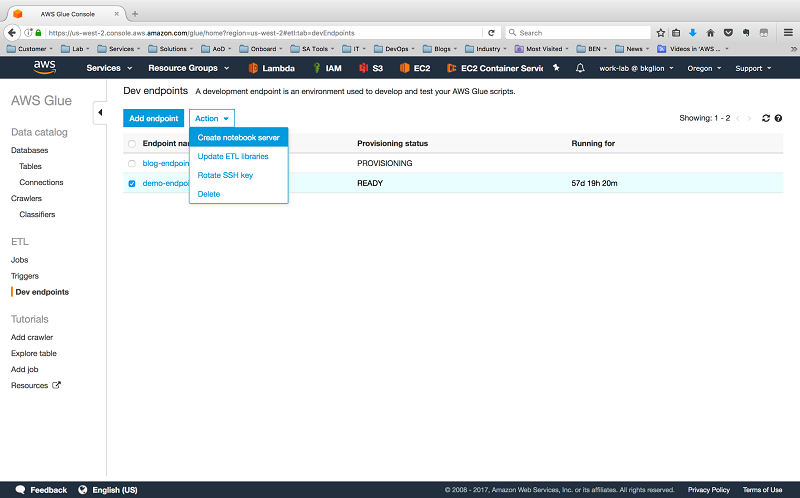Open the Connections sidebar link

click(41, 182)
